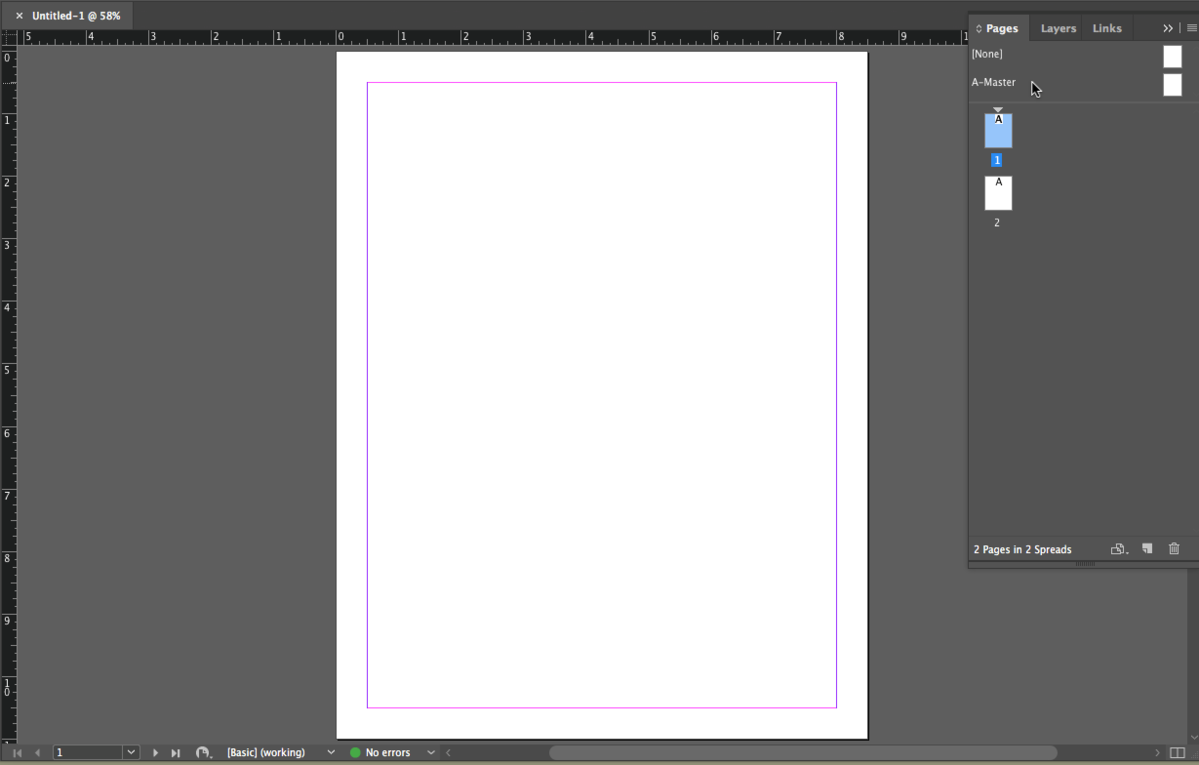Screen dimensions: 1199x765
Task: Switch to the Layers tab
Action: click(x=1058, y=28)
